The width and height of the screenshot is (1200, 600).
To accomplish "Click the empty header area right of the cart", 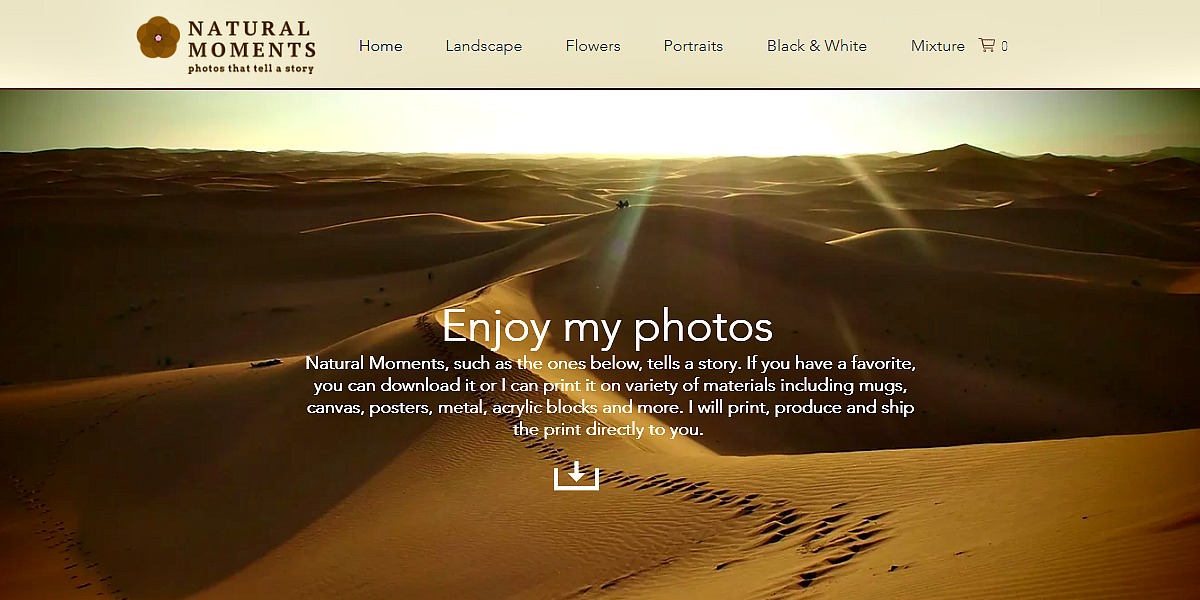I will [x=1100, y=44].
